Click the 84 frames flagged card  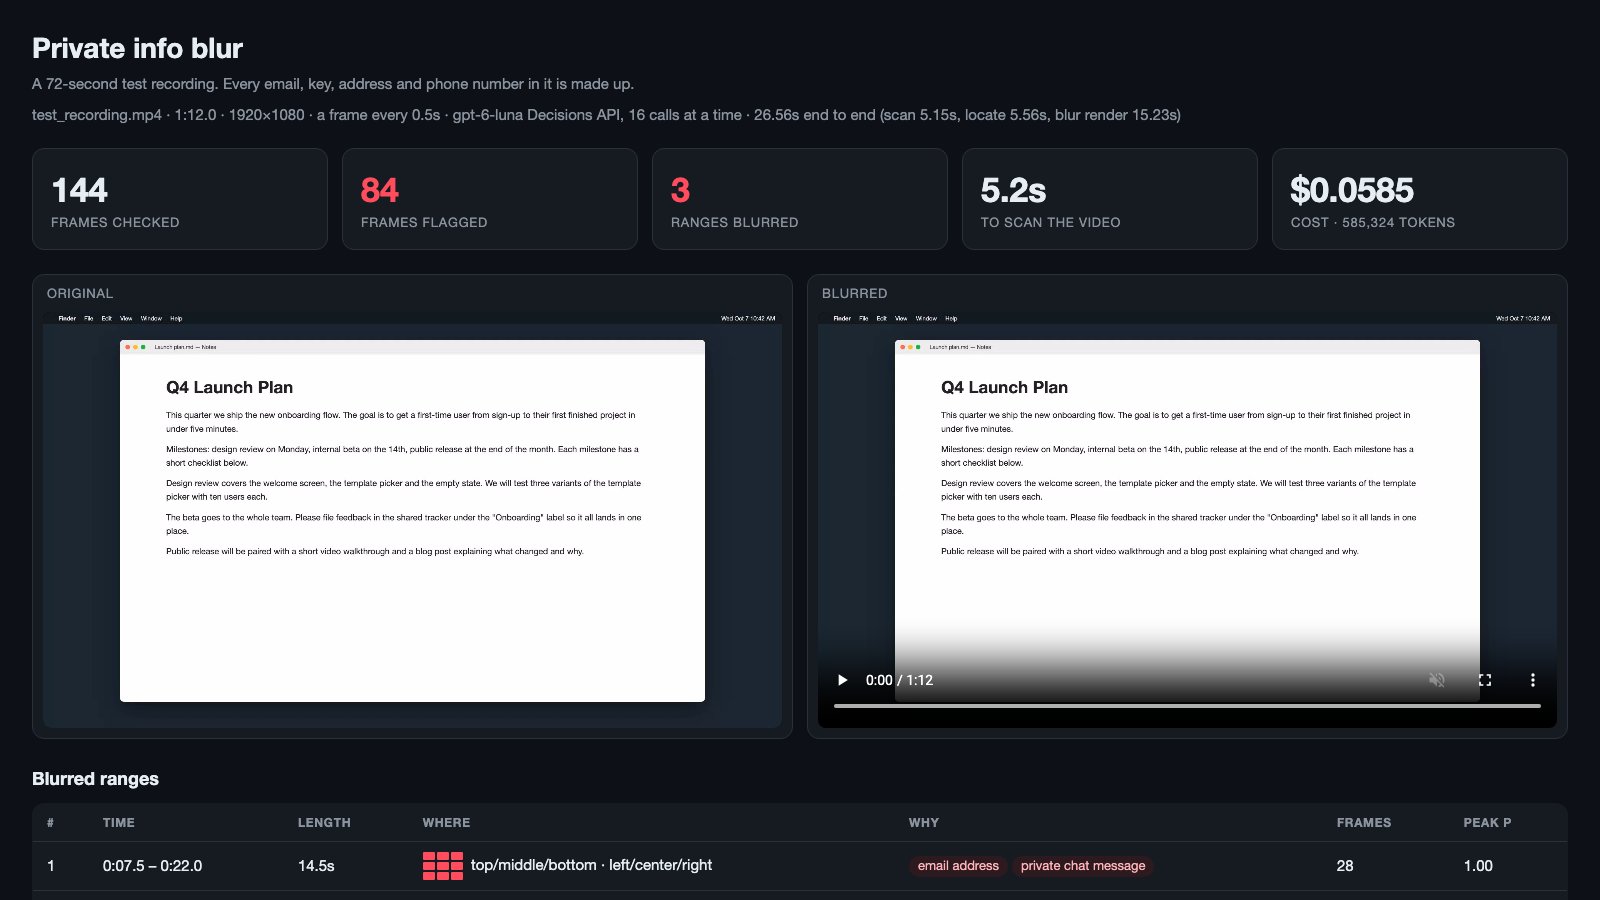[x=490, y=199]
